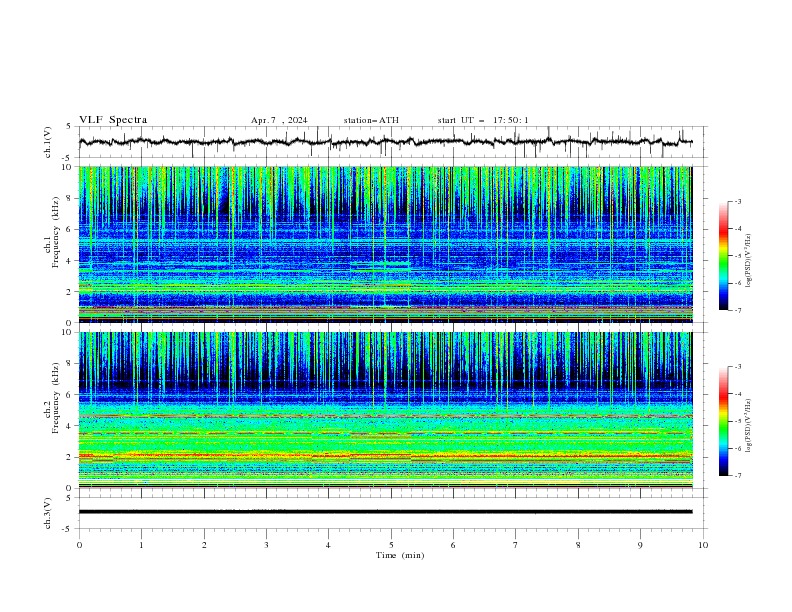The width and height of the screenshot is (792, 612).
Task: Click the "3" tick on the Time axis
Action: (266, 545)
